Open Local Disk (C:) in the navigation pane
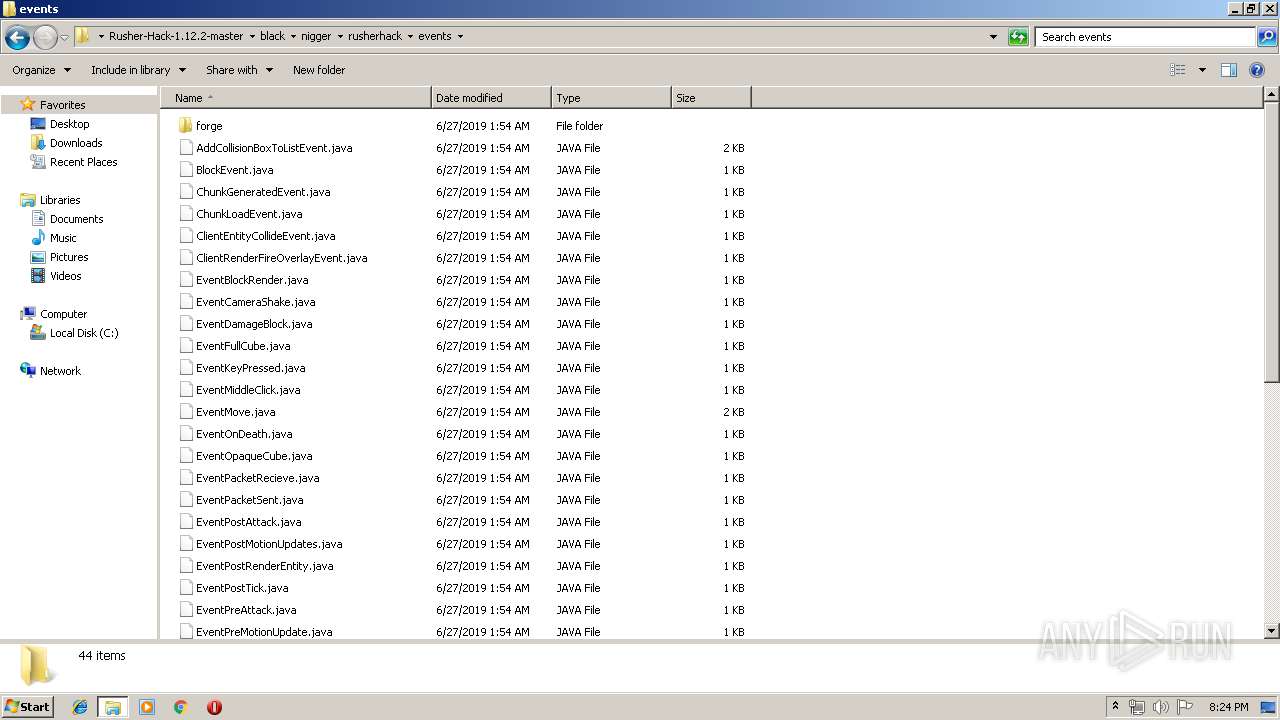 (x=84, y=333)
